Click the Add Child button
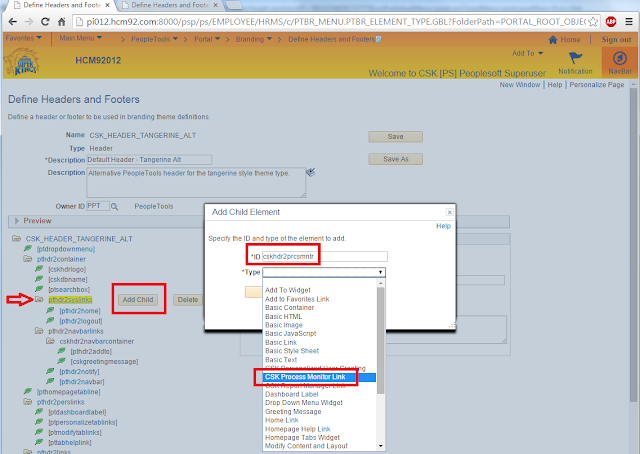Image resolution: width=640 pixels, height=454 pixels. (138, 300)
